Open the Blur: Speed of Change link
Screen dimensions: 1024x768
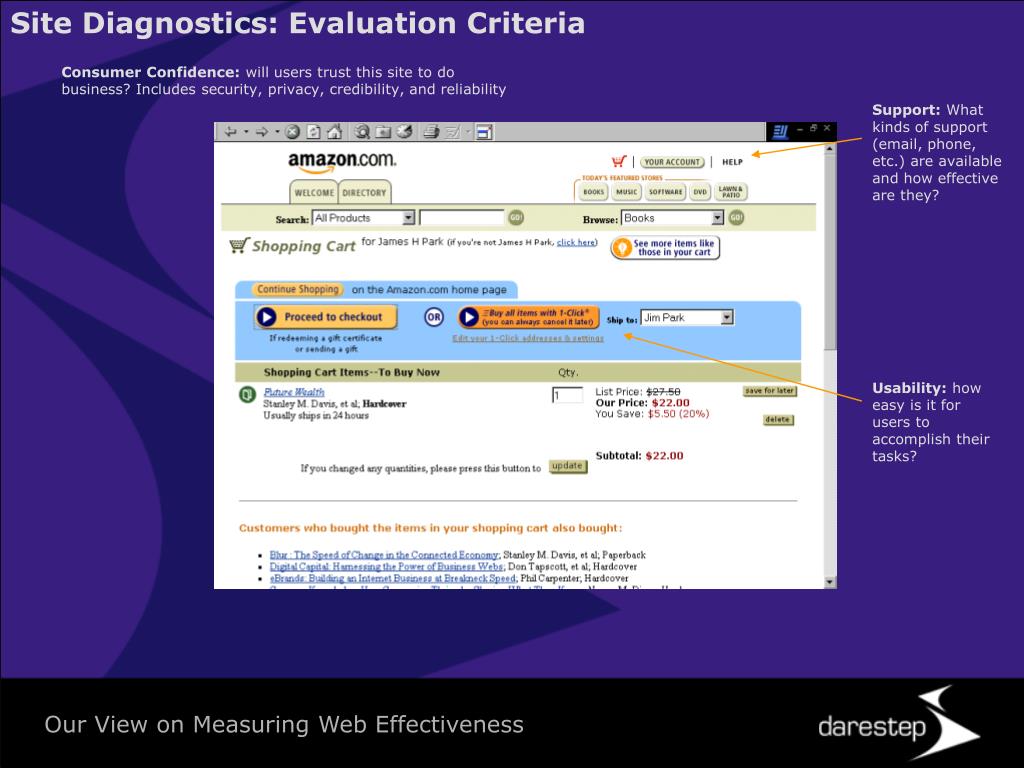(x=385, y=555)
